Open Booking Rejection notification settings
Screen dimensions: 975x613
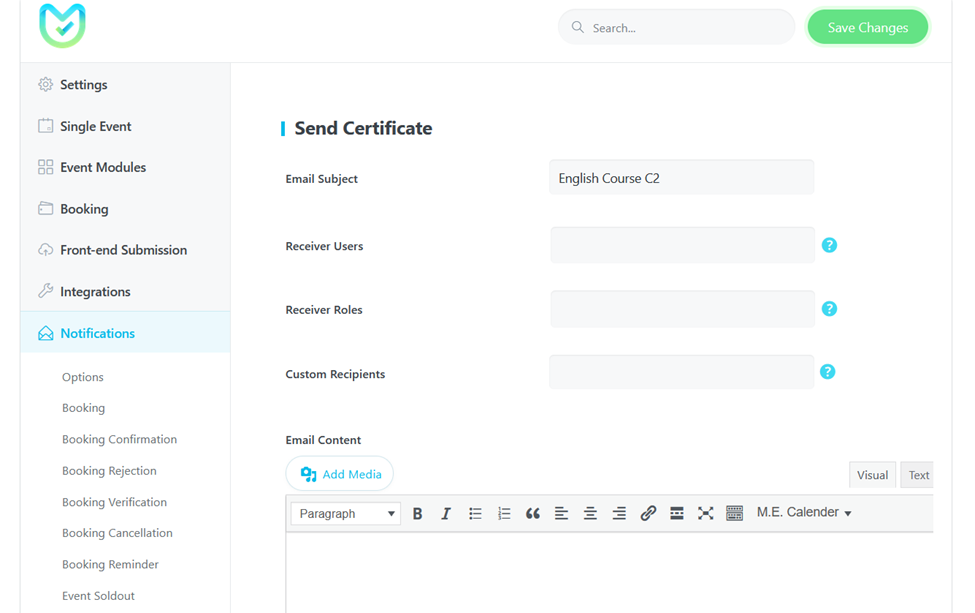[109, 471]
